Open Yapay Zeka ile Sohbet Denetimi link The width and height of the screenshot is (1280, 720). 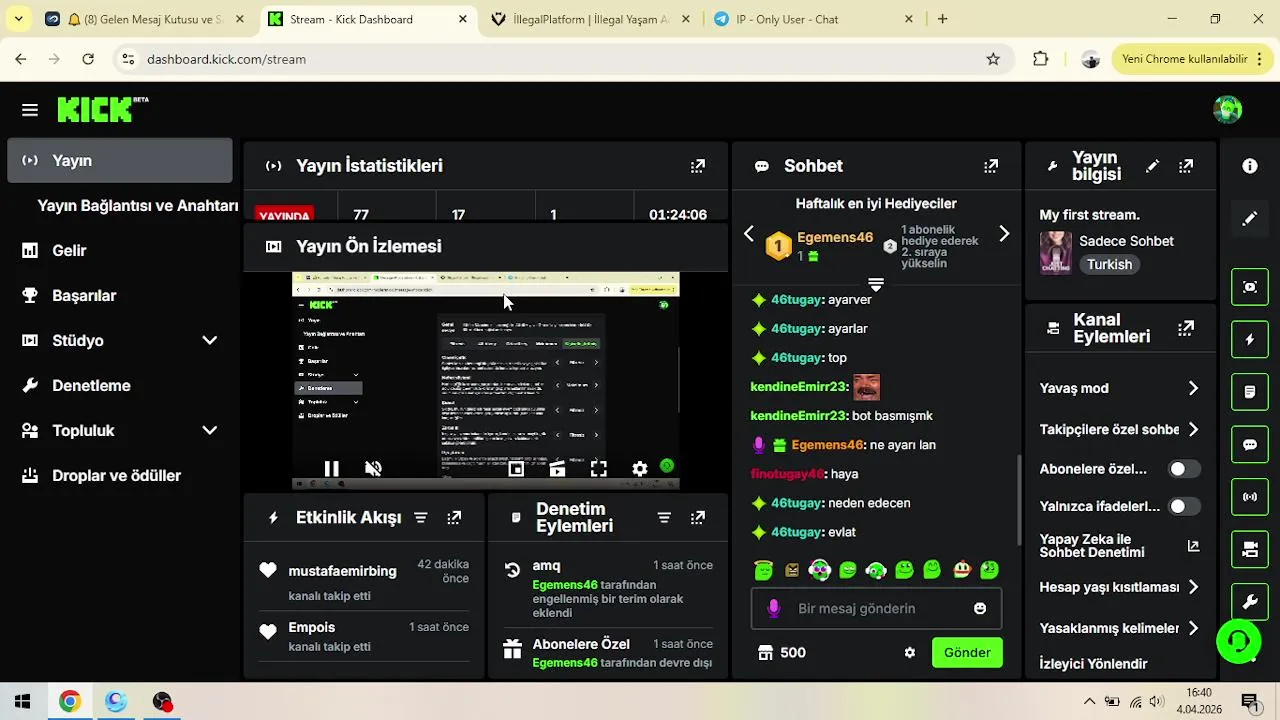click(x=1120, y=546)
